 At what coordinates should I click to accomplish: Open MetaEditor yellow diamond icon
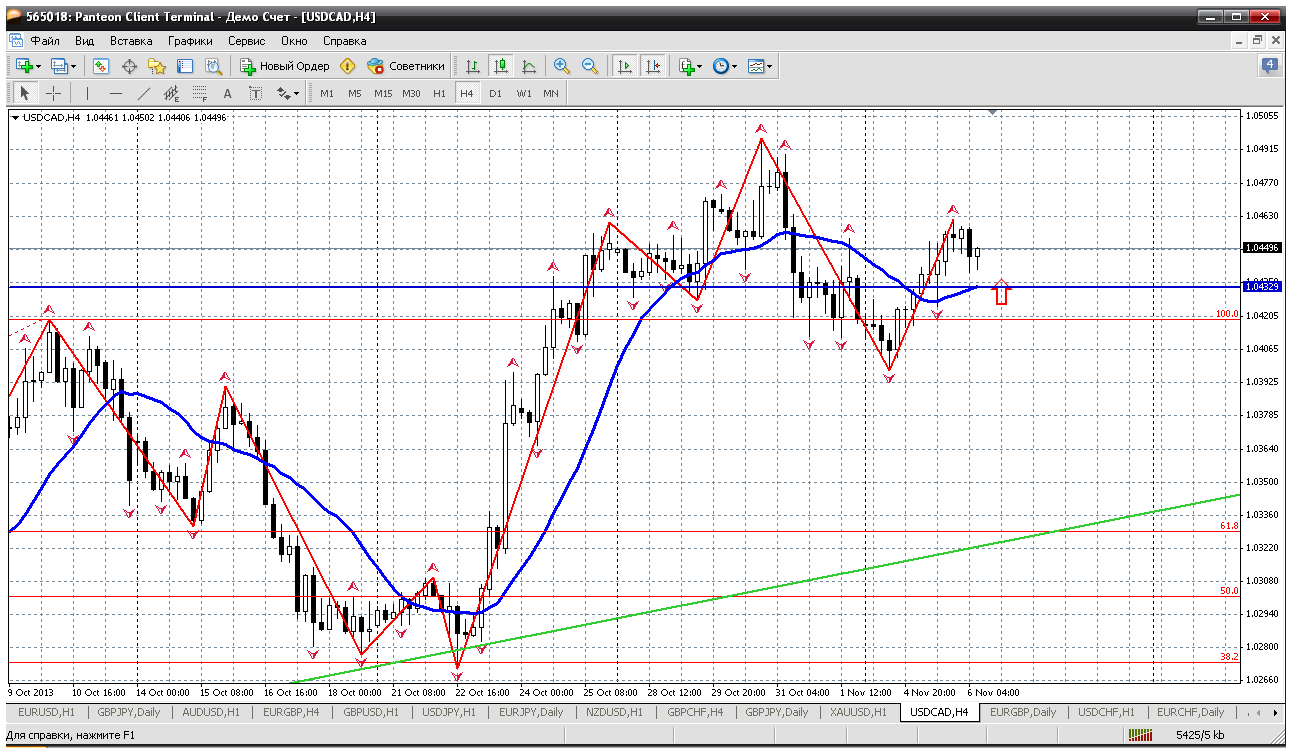pyautogui.click(x=348, y=66)
